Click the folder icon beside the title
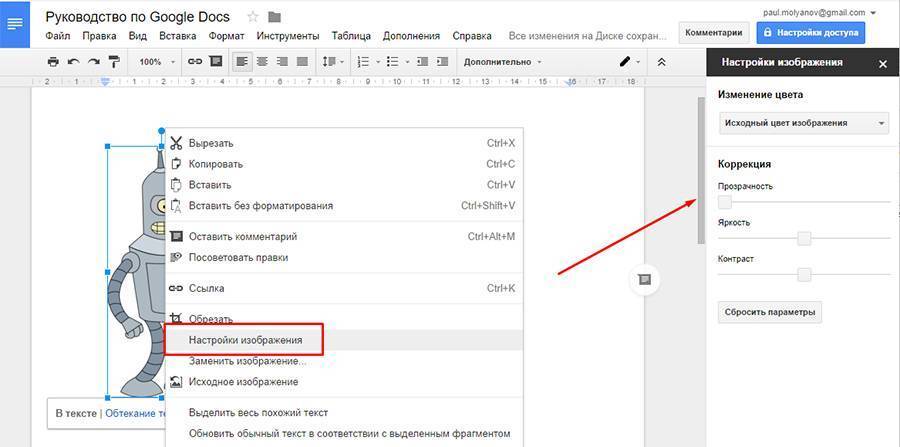The width and height of the screenshot is (900, 447). [274, 17]
